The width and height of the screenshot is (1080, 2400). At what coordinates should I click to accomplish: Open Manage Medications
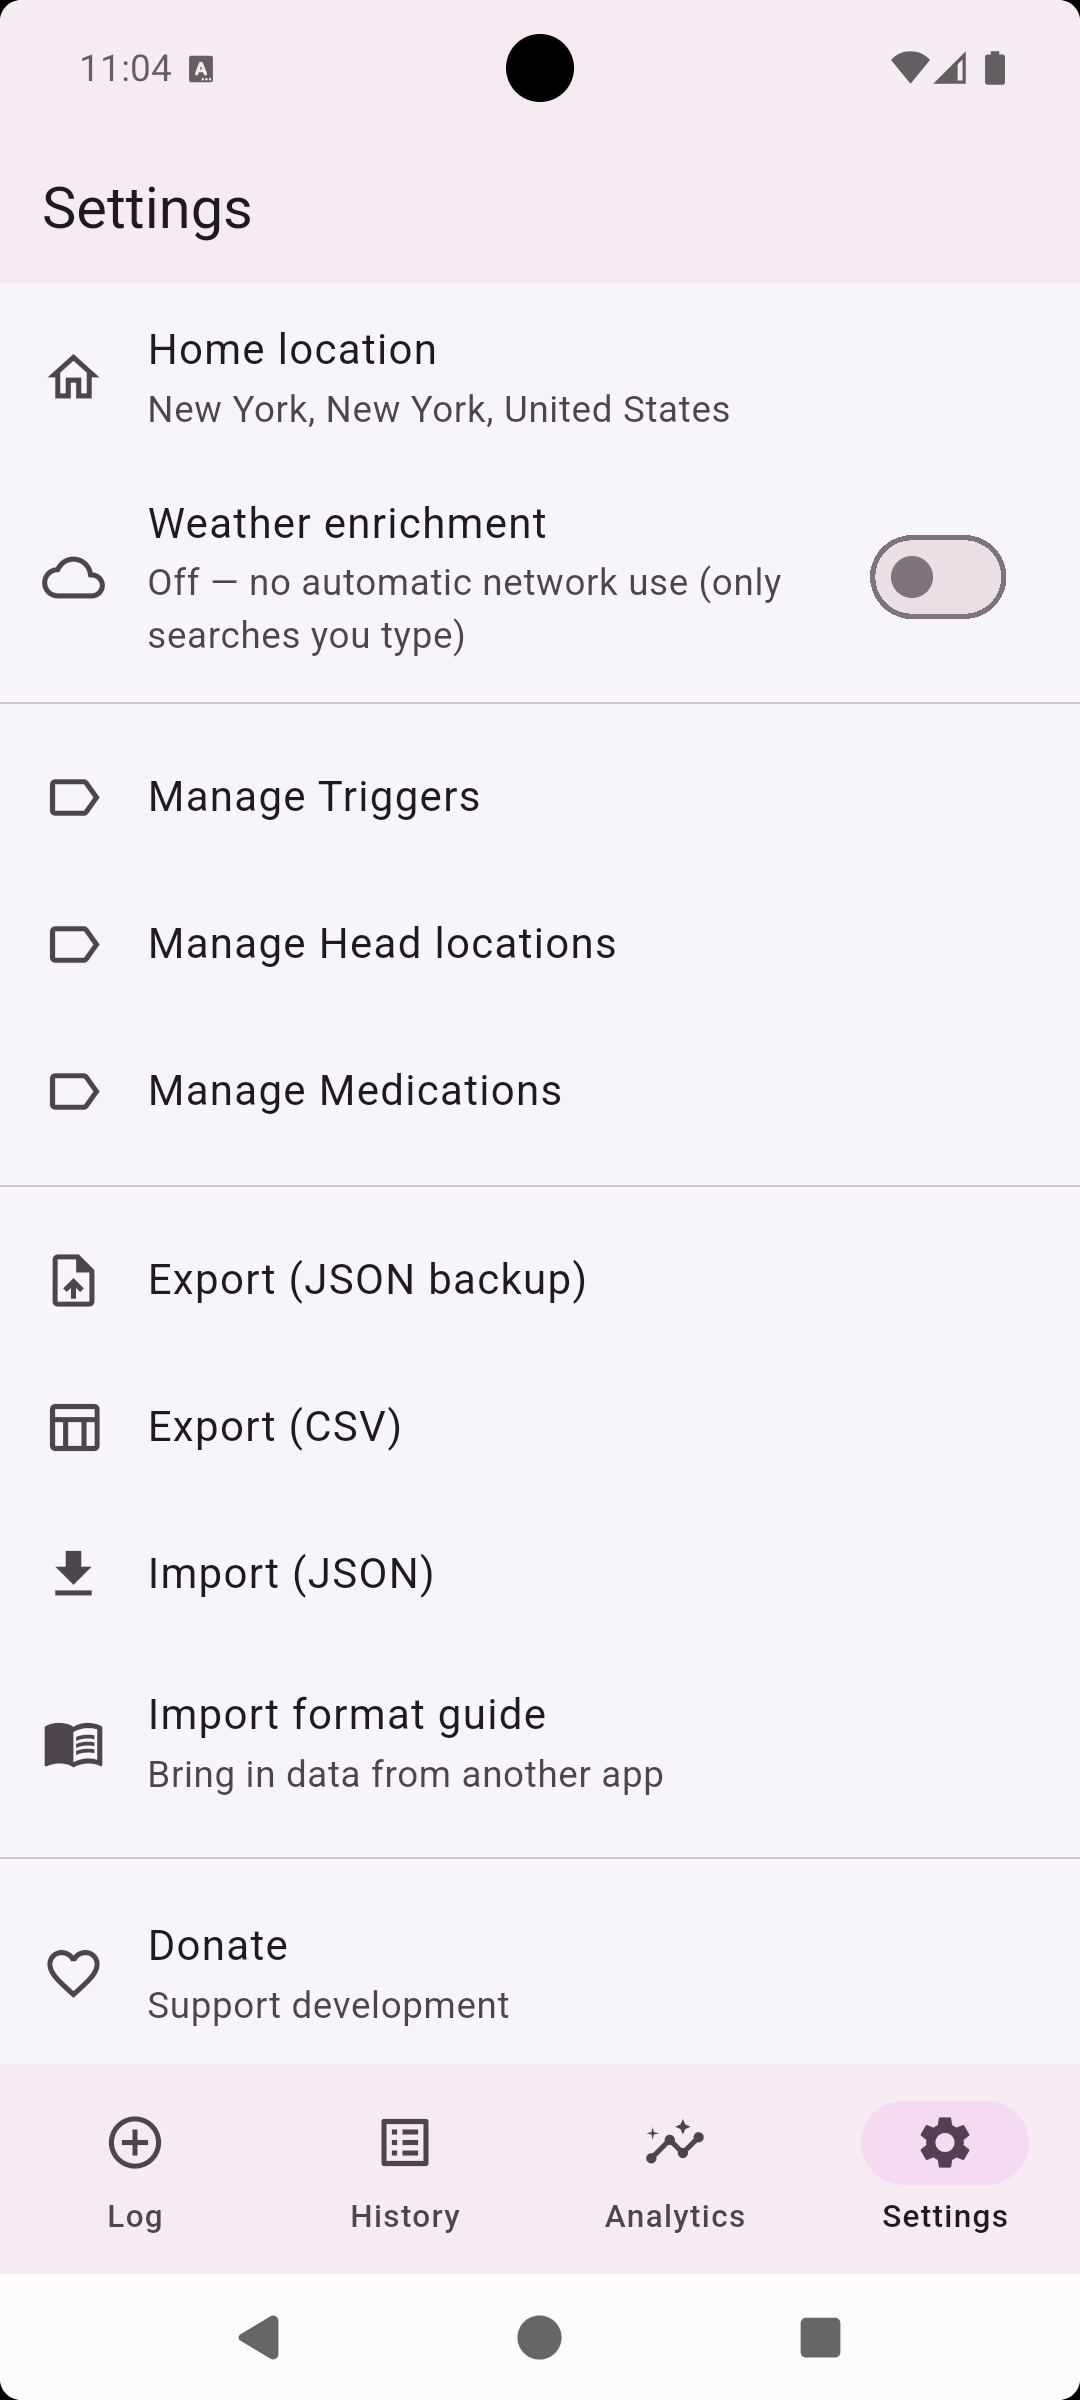click(540, 1091)
